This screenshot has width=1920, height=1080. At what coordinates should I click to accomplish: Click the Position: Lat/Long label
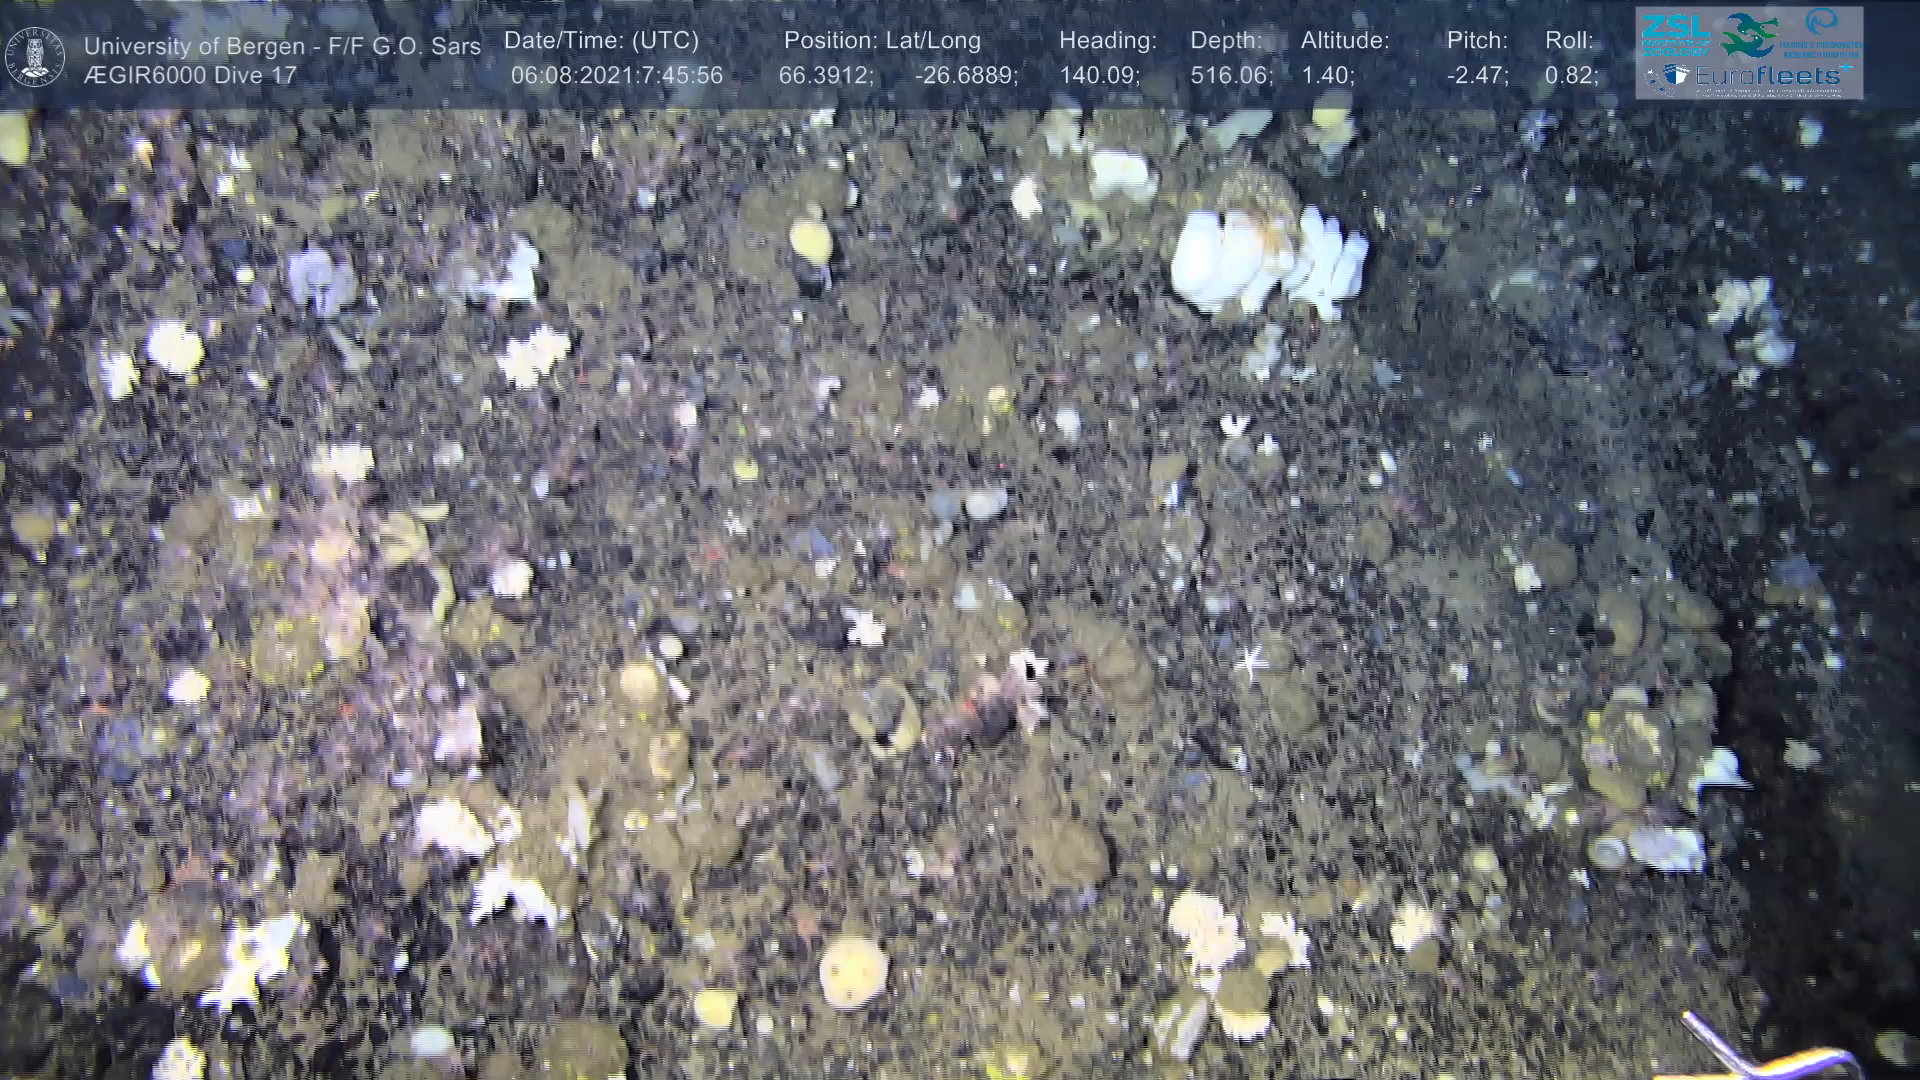[882, 41]
